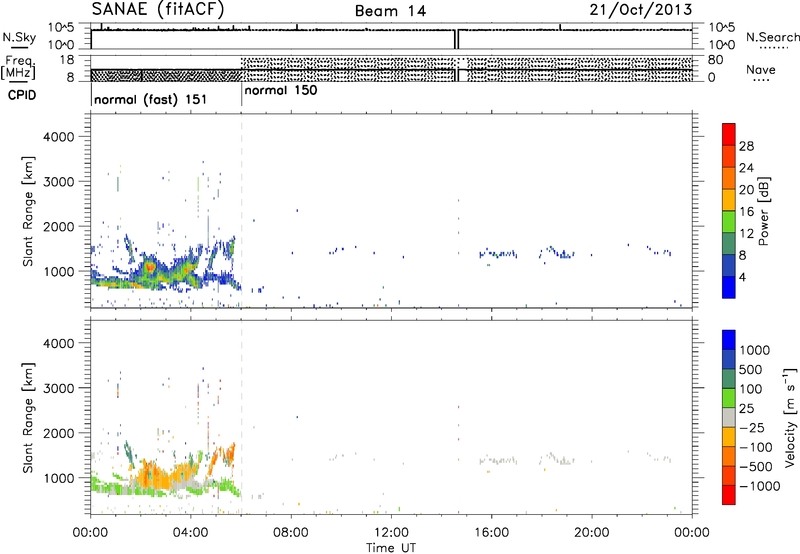This screenshot has width=800, height=554.
Task: Click the 12 value on Power colorbar
Action: 746,234
